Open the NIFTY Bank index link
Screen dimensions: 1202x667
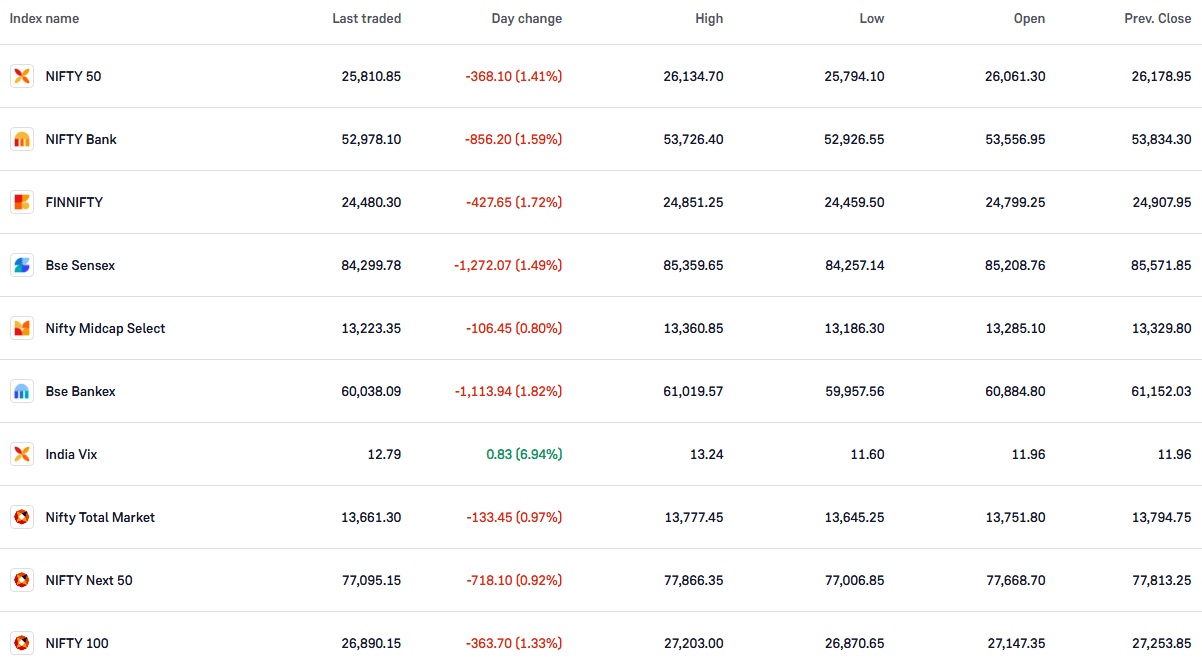coord(81,139)
